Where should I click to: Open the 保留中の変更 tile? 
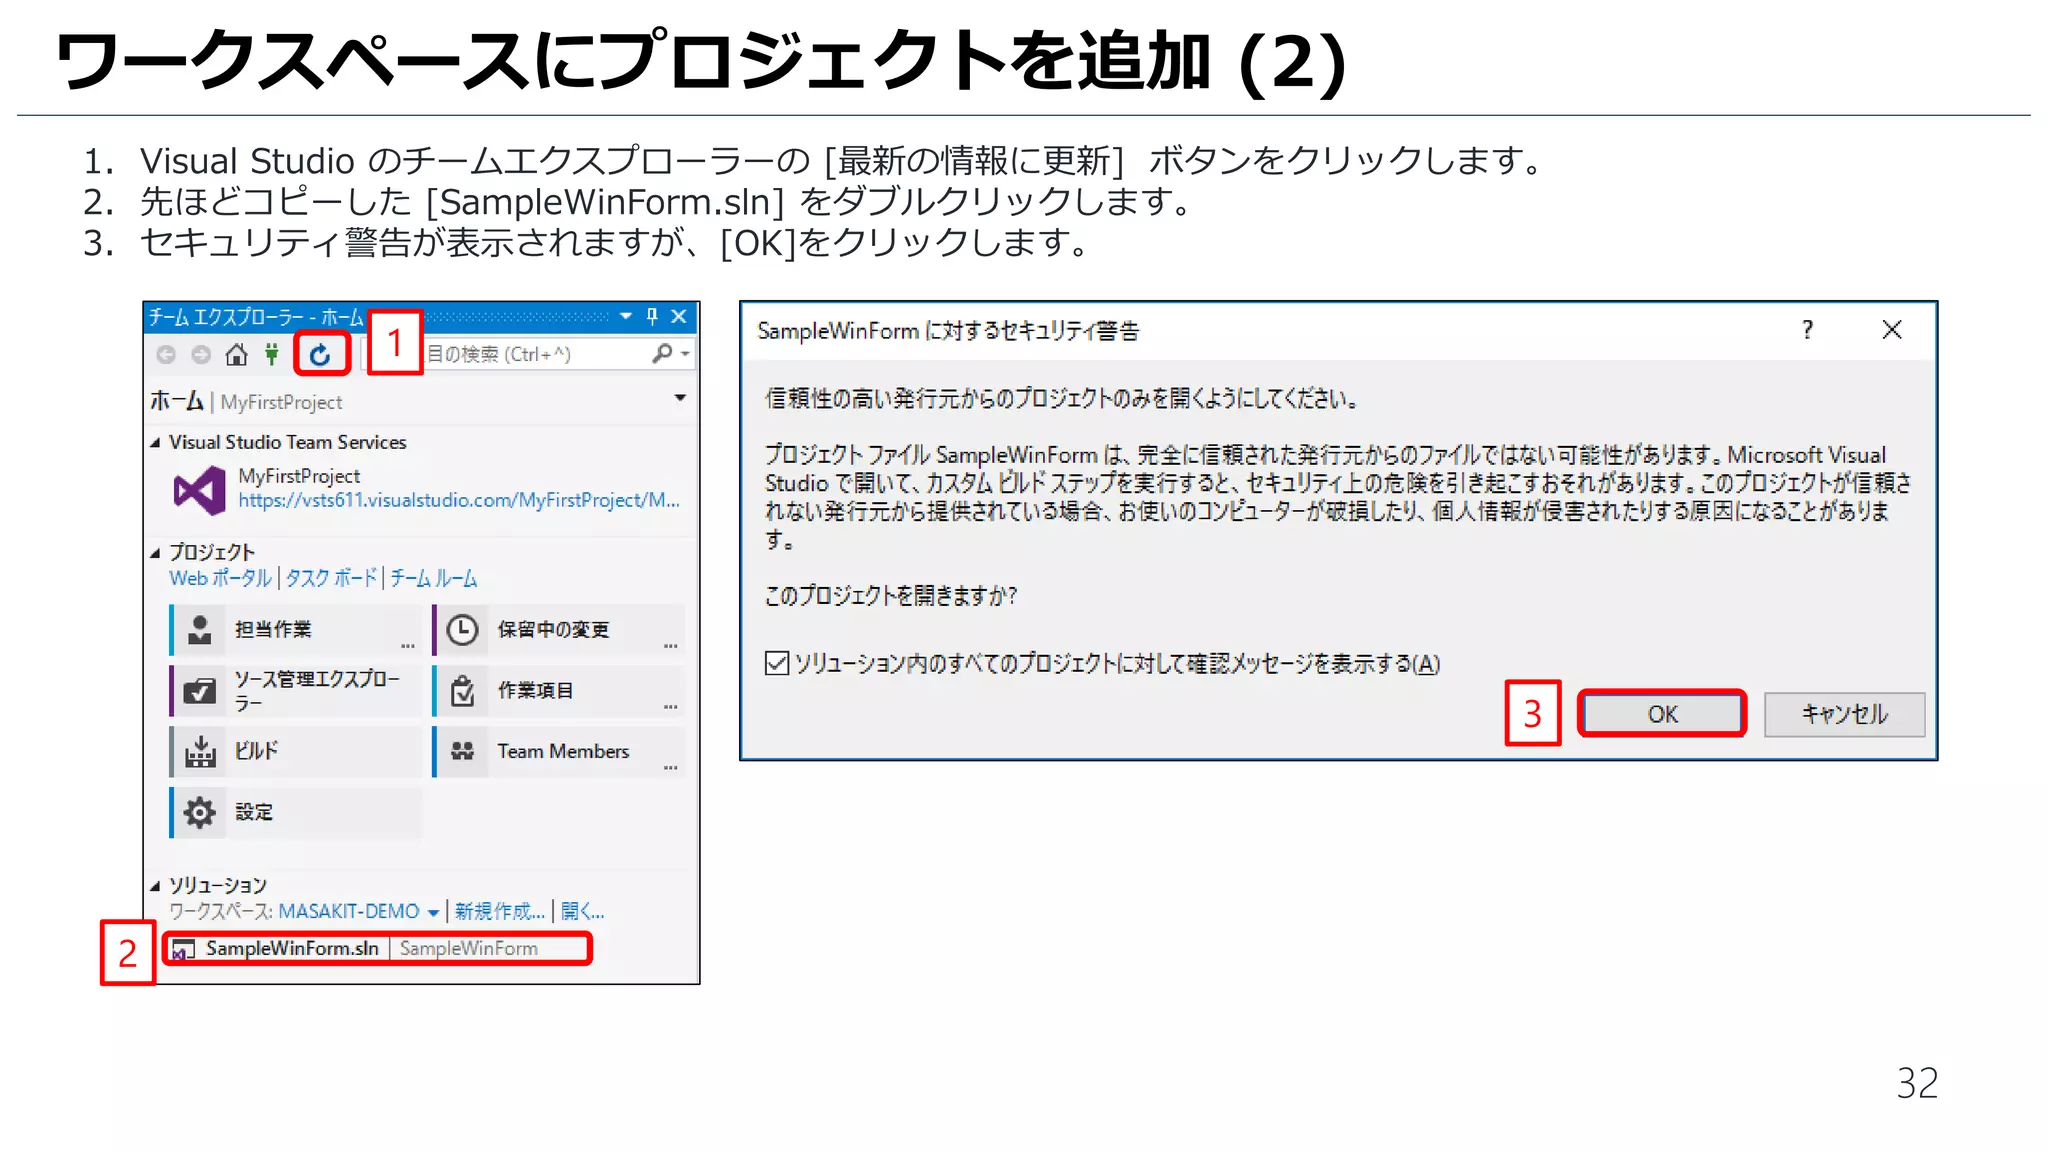pyautogui.click(x=559, y=630)
